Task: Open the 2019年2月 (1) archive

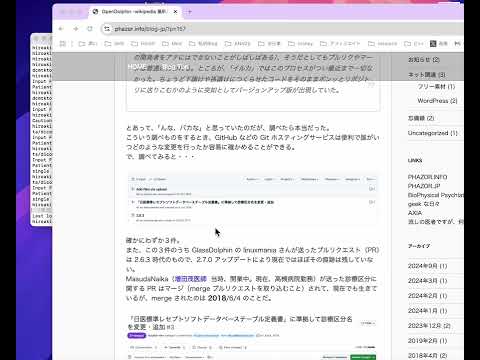Action: [x=427, y=341]
